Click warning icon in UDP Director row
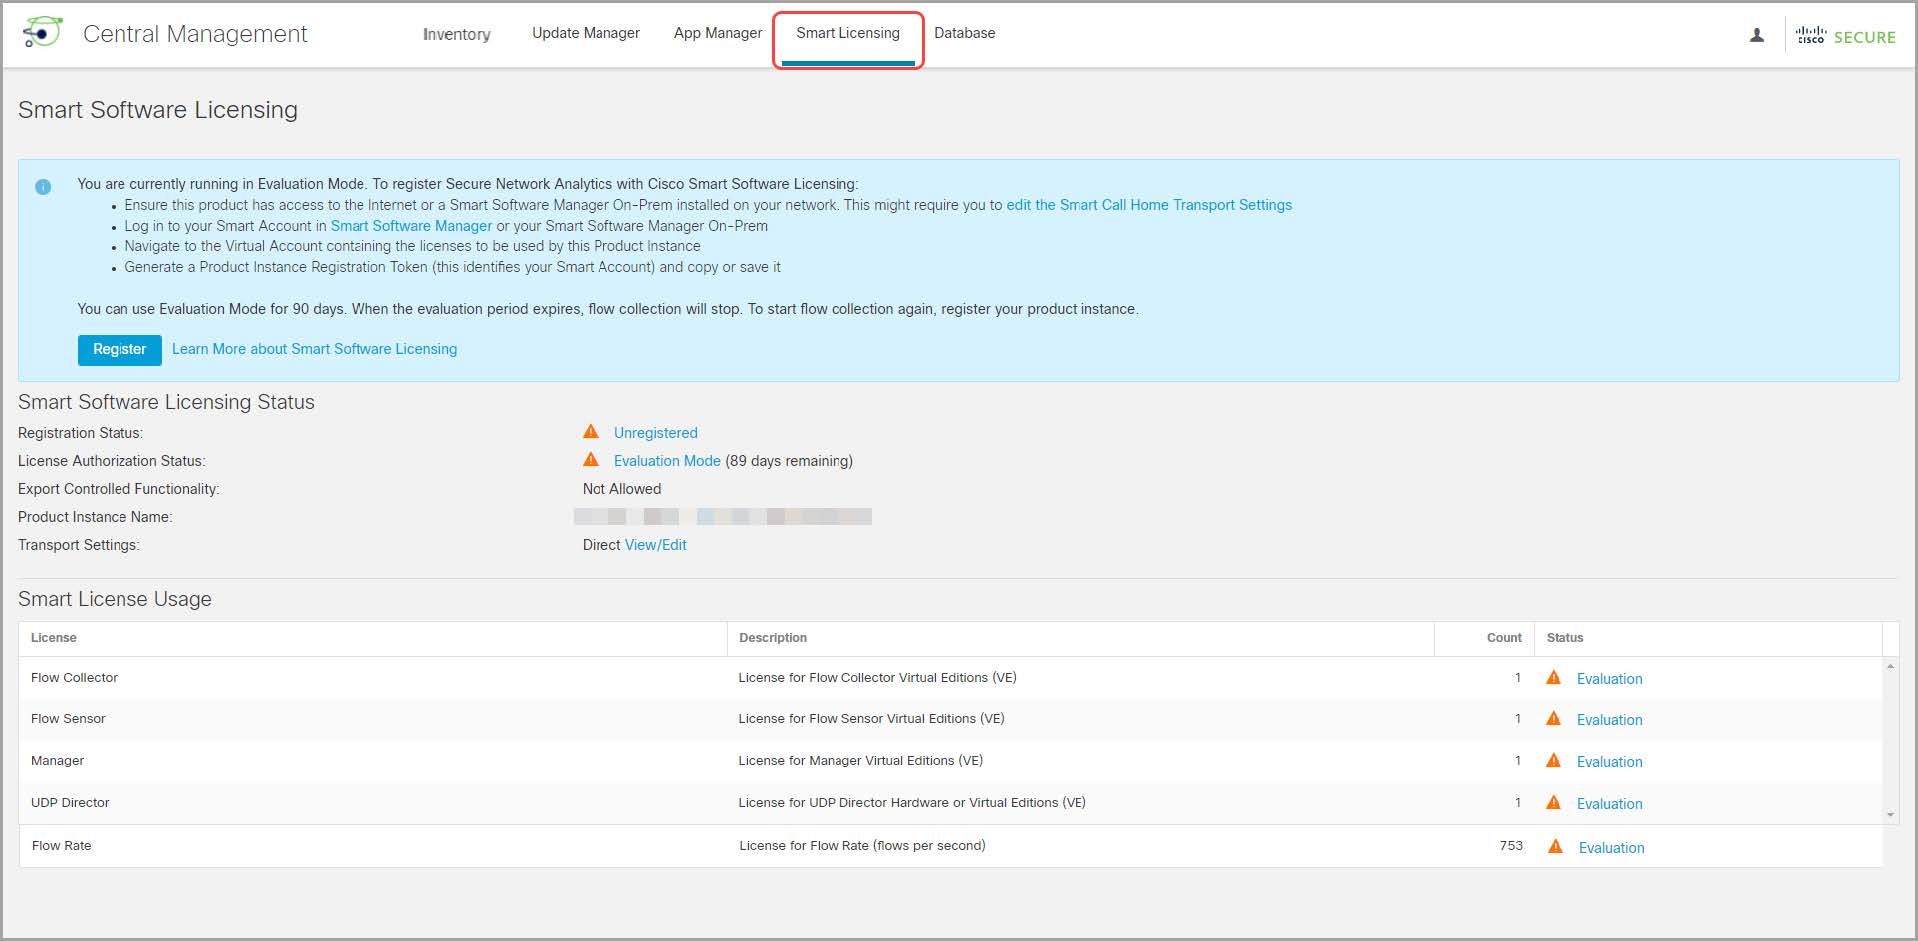This screenshot has height=941, width=1918. pyautogui.click(x=1553, y=802)
